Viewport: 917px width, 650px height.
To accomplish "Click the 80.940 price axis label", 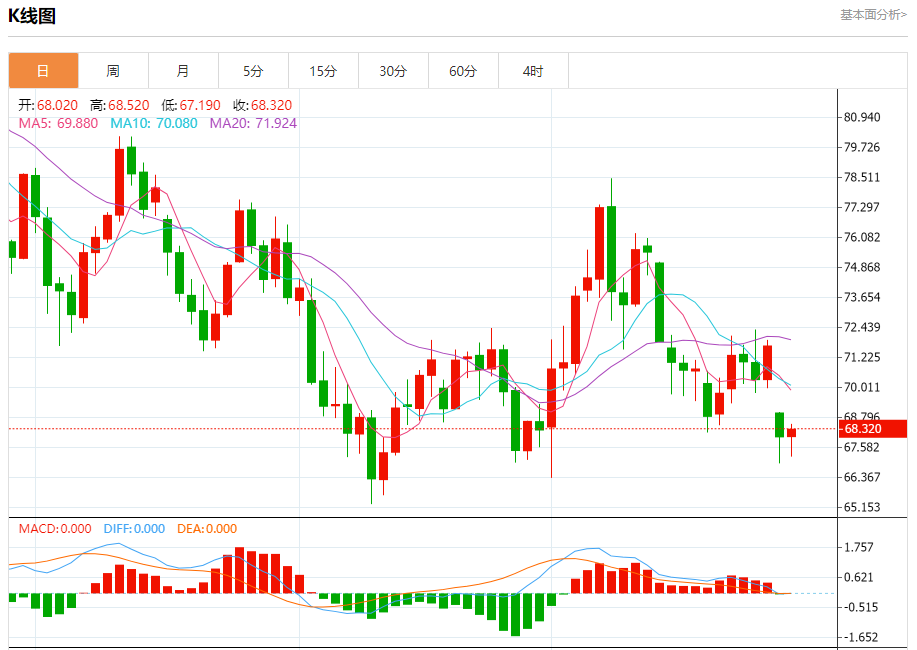I will pyautogui.click(x=861, y=117).
